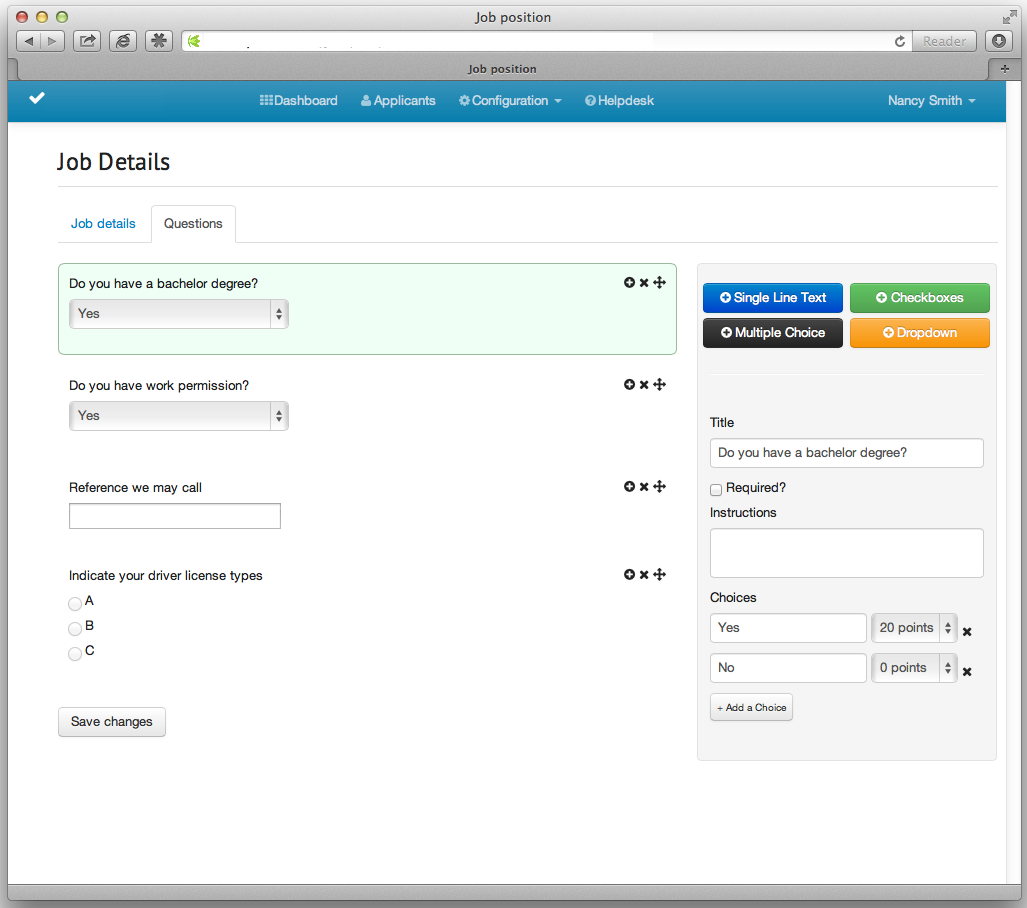1027x908 pixels.
Task: Click the browser share button
Action: tap(87, 41)
